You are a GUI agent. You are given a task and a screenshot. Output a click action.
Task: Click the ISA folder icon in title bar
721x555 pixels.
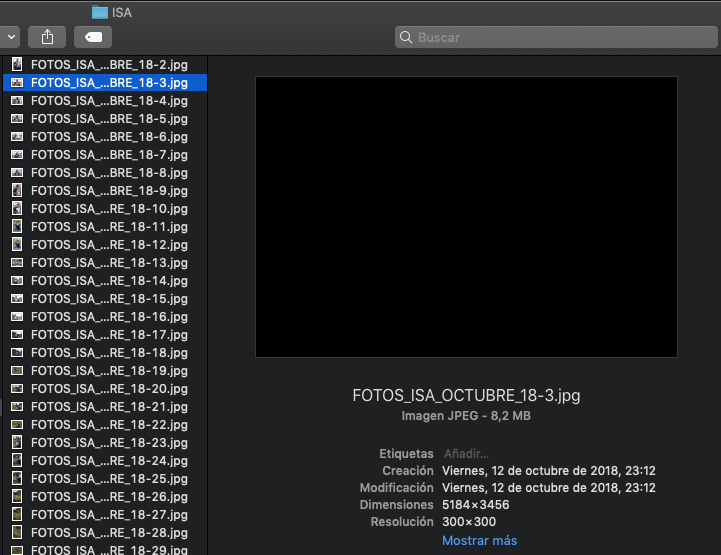(x=100, y=12)
